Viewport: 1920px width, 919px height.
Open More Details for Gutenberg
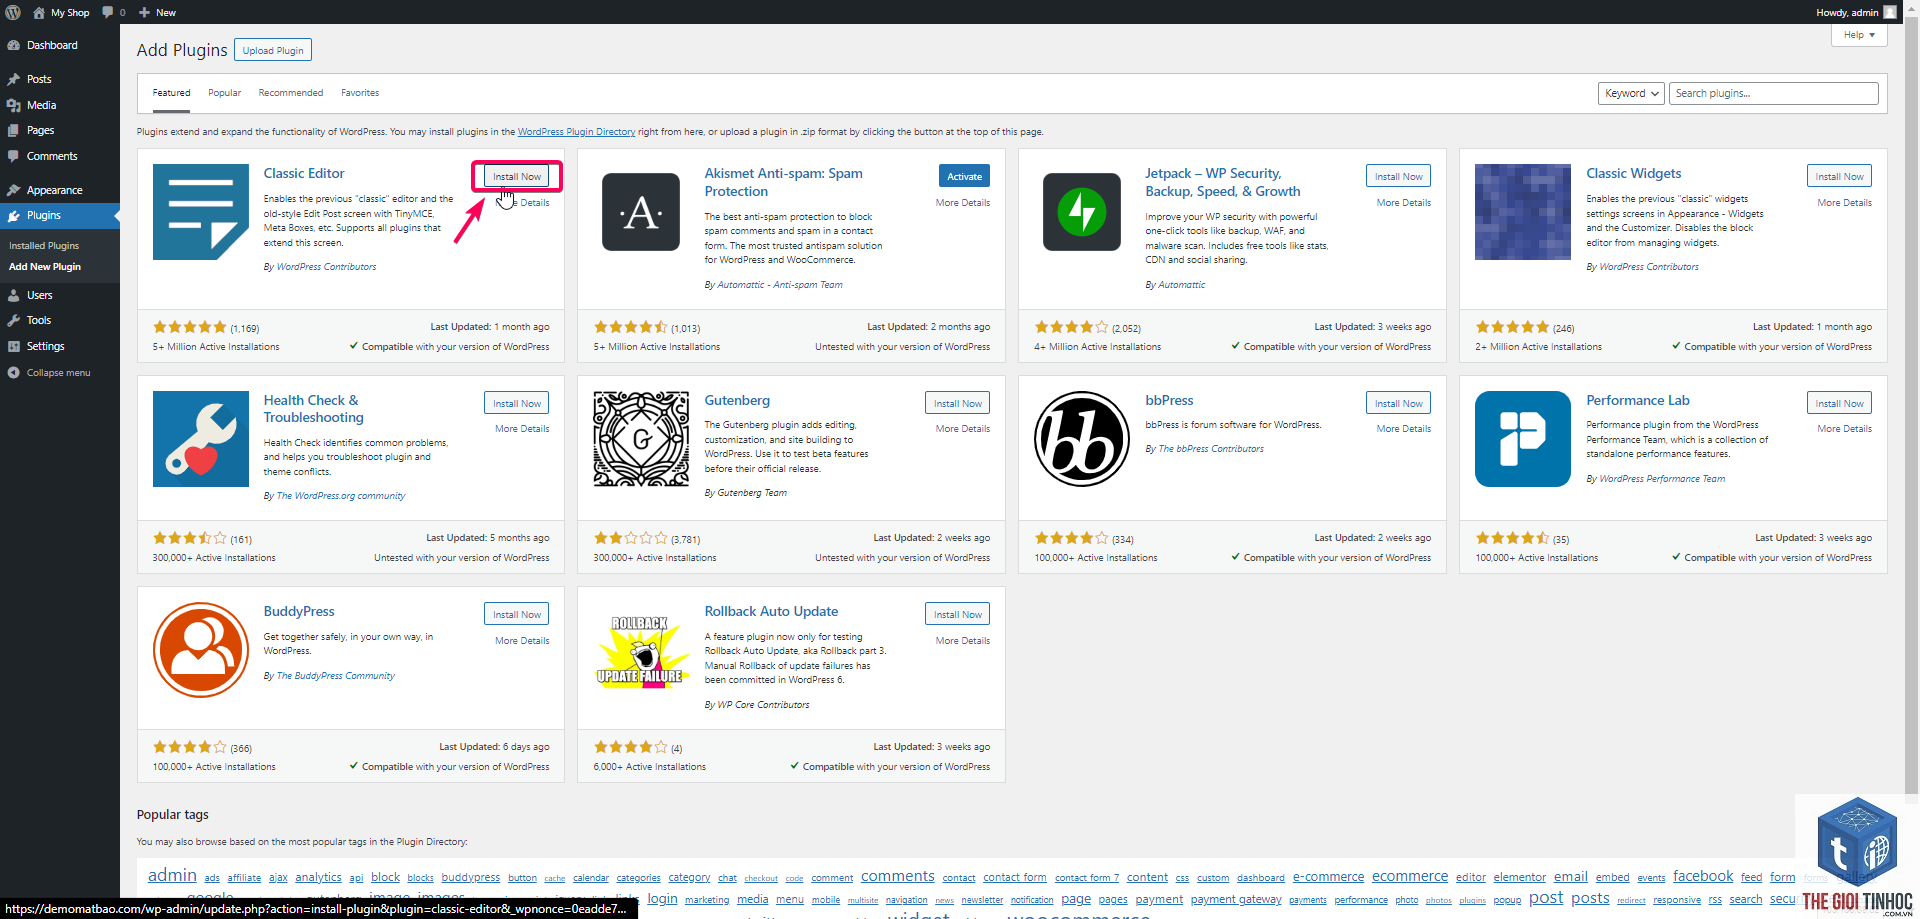point(963,429)
